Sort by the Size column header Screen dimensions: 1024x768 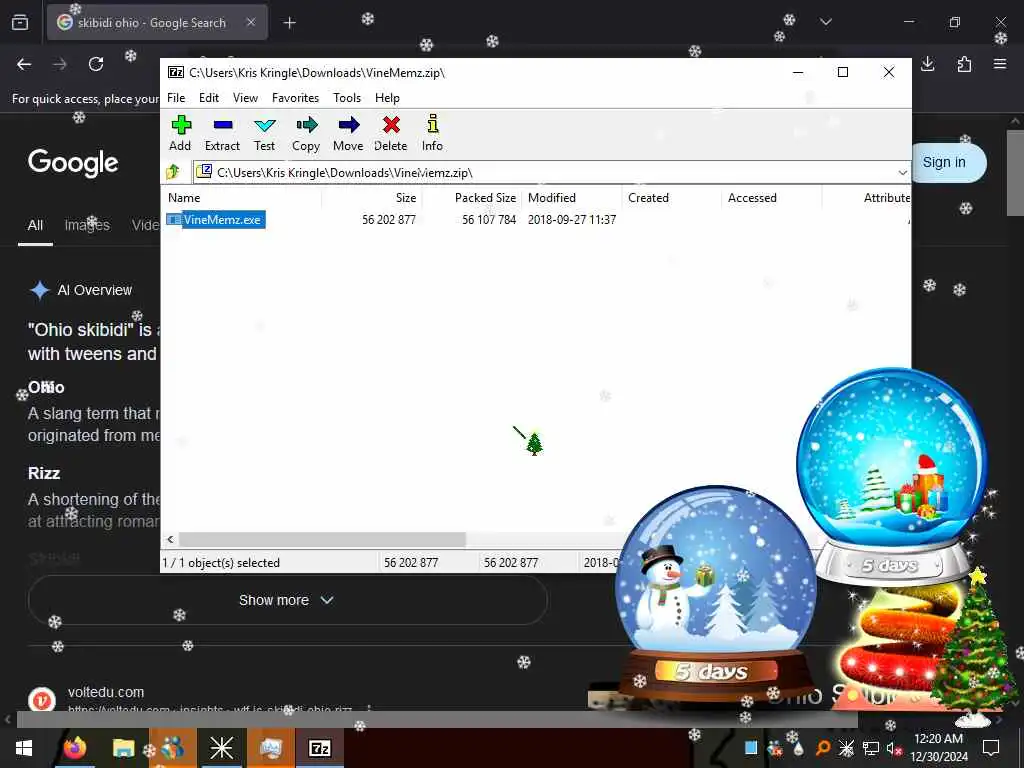click(406, 198)
